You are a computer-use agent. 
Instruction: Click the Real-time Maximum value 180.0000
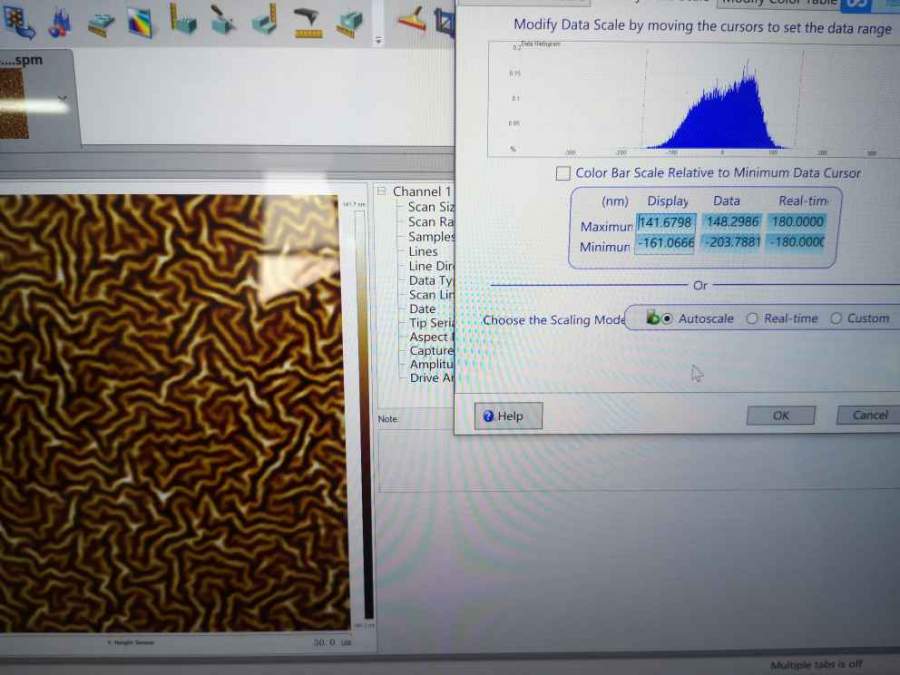(797, 222)
